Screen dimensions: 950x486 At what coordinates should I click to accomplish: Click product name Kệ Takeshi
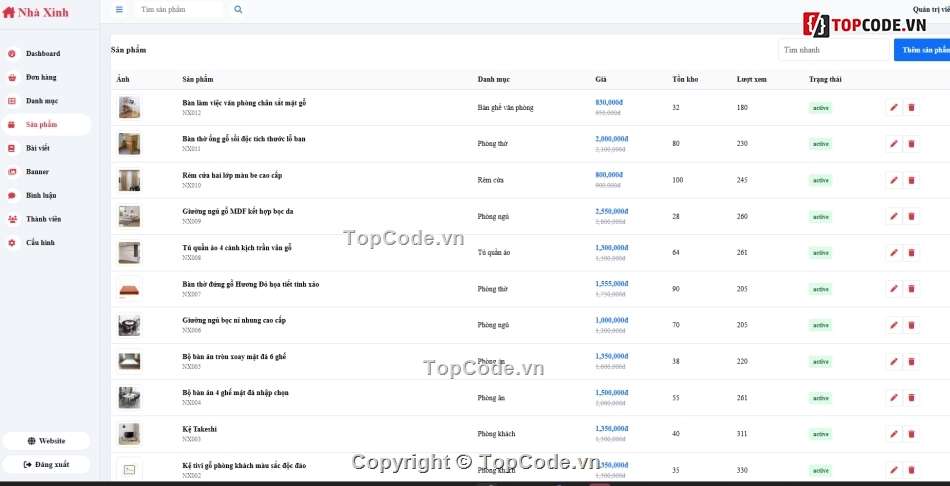pyautogui.click(x=199, y=429)
